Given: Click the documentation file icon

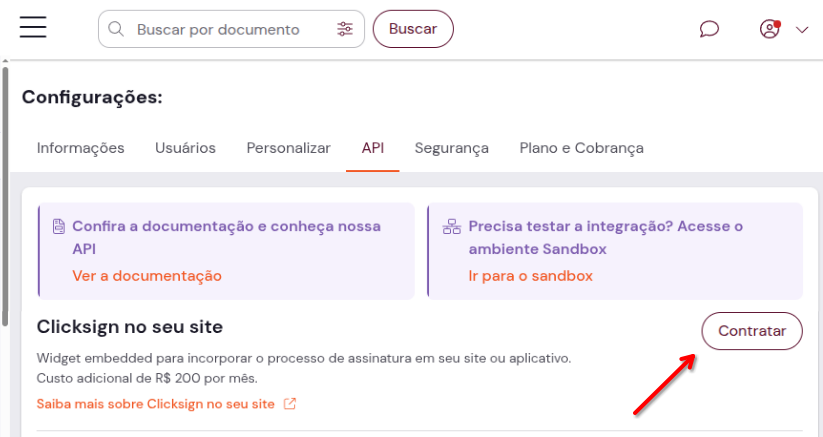Looking at the screenshot, I should coord(59,227).
